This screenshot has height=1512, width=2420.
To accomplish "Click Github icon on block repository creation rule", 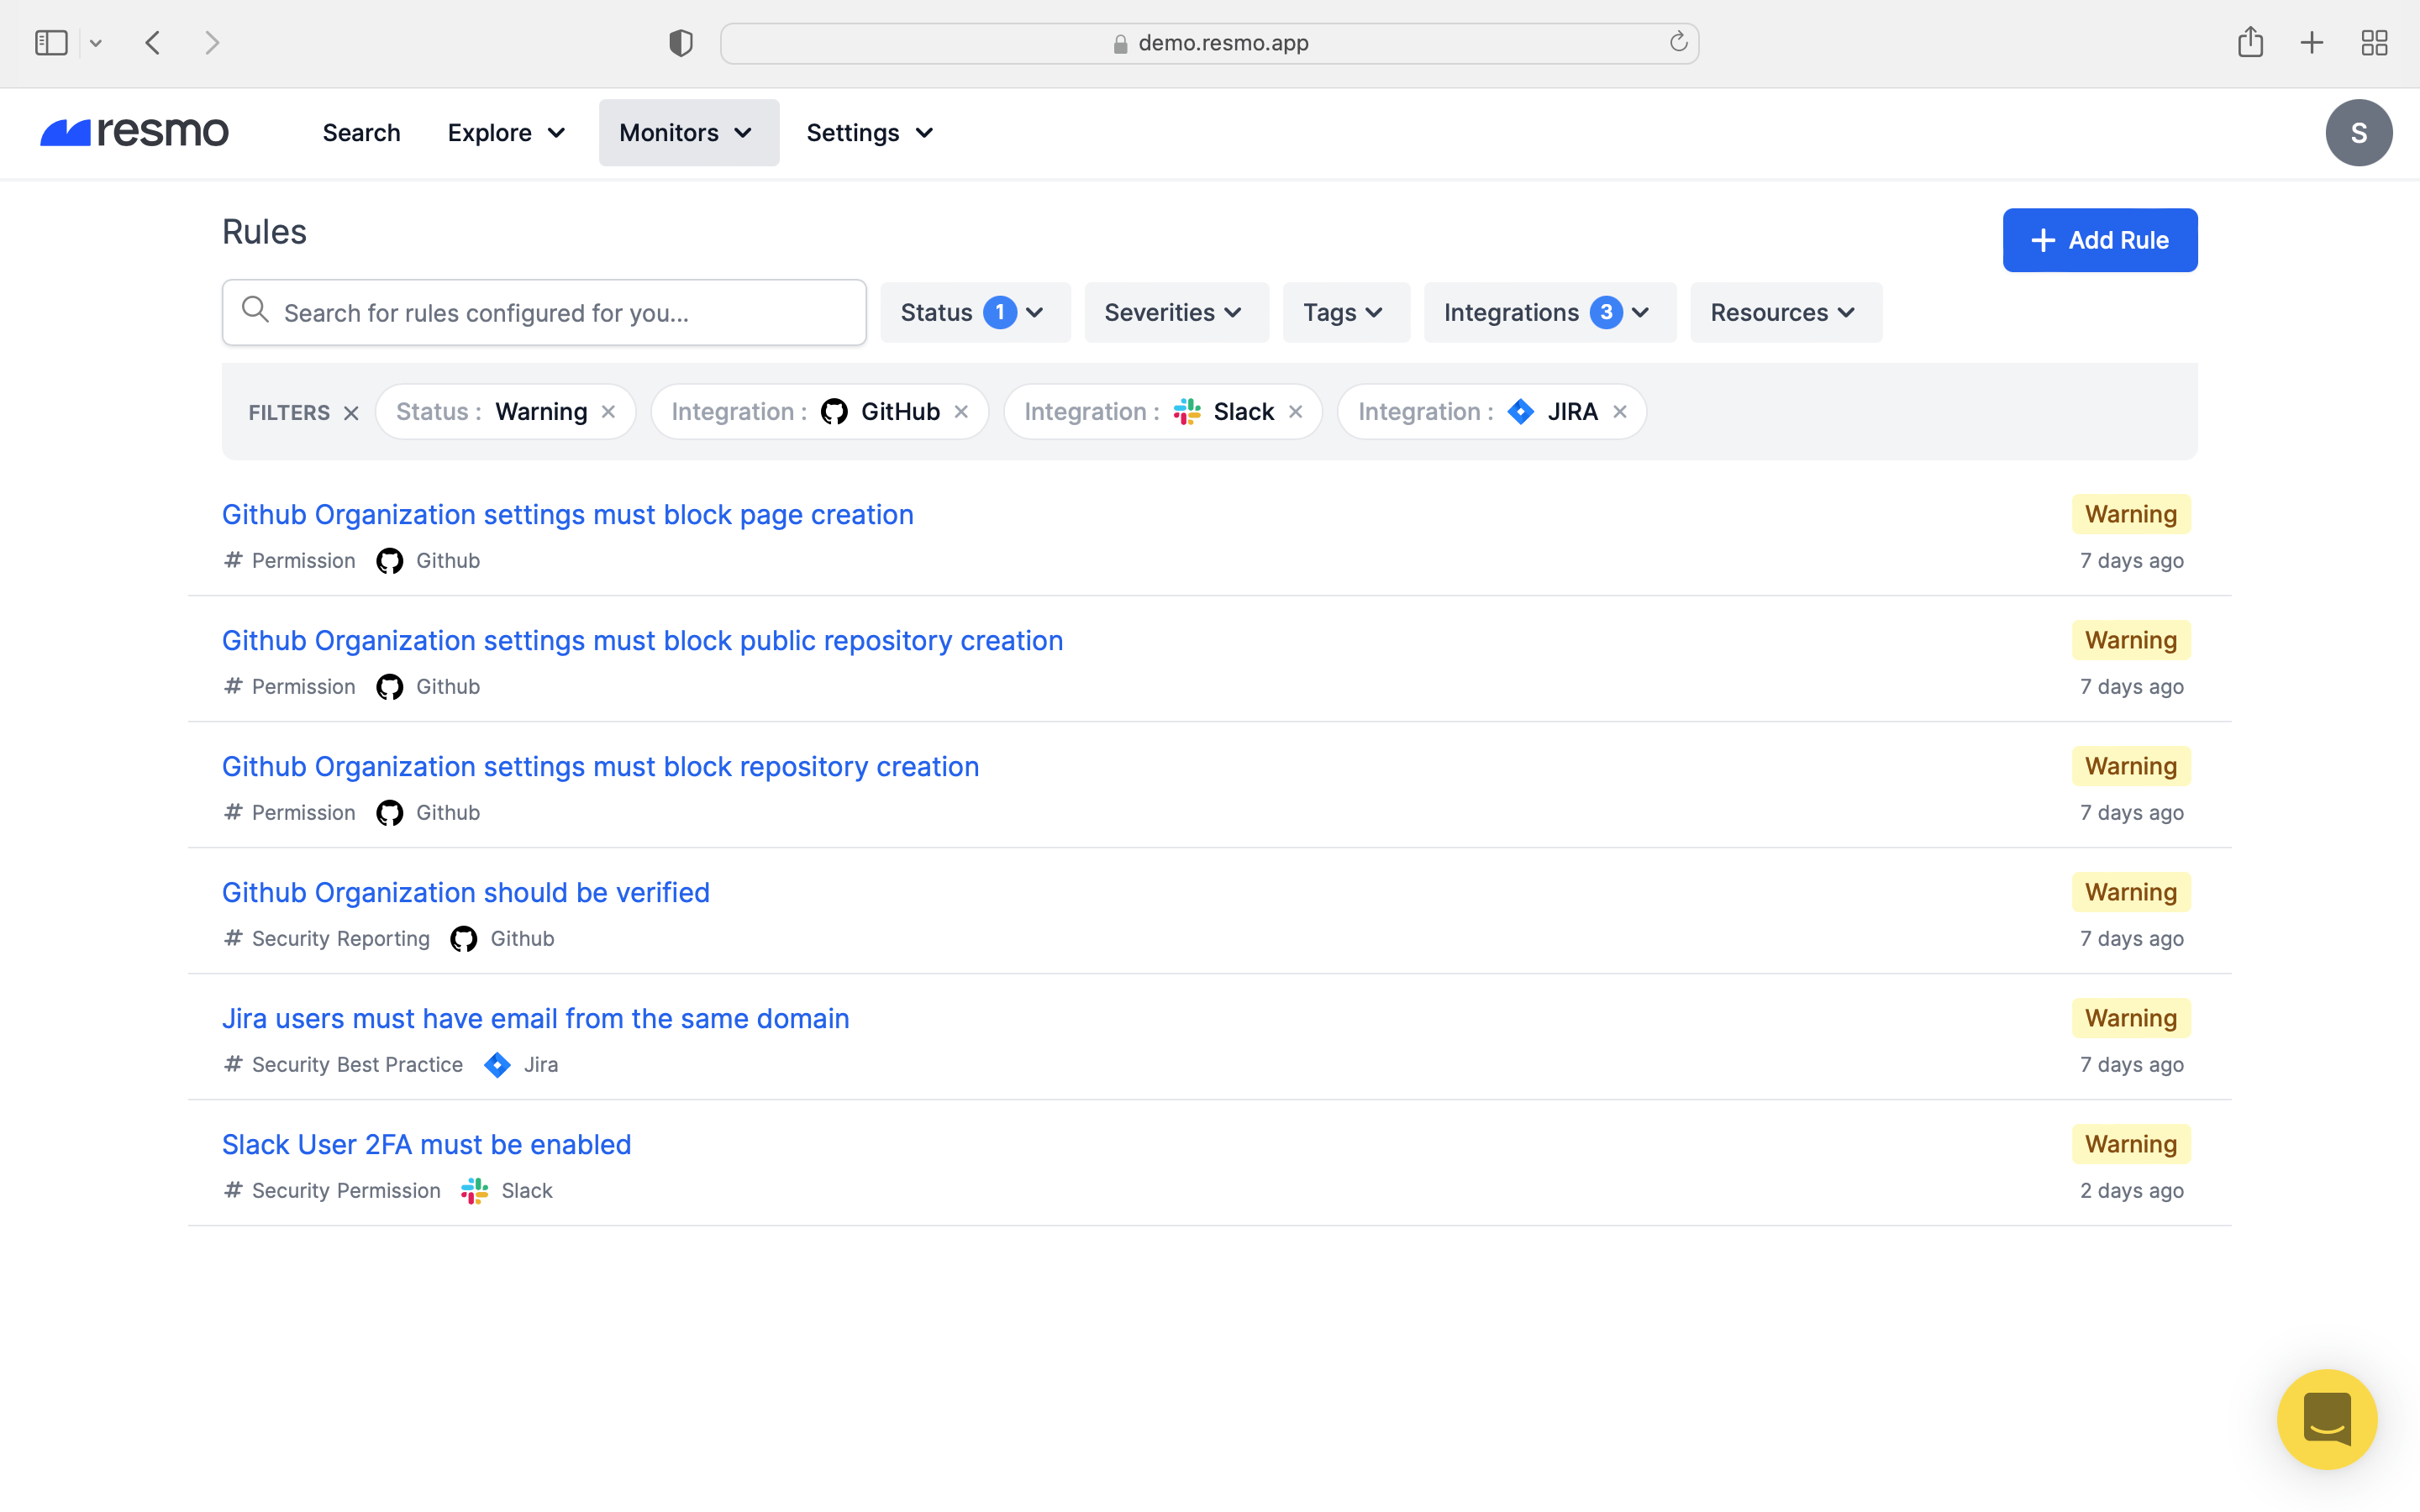I will (x=389, y=813).
